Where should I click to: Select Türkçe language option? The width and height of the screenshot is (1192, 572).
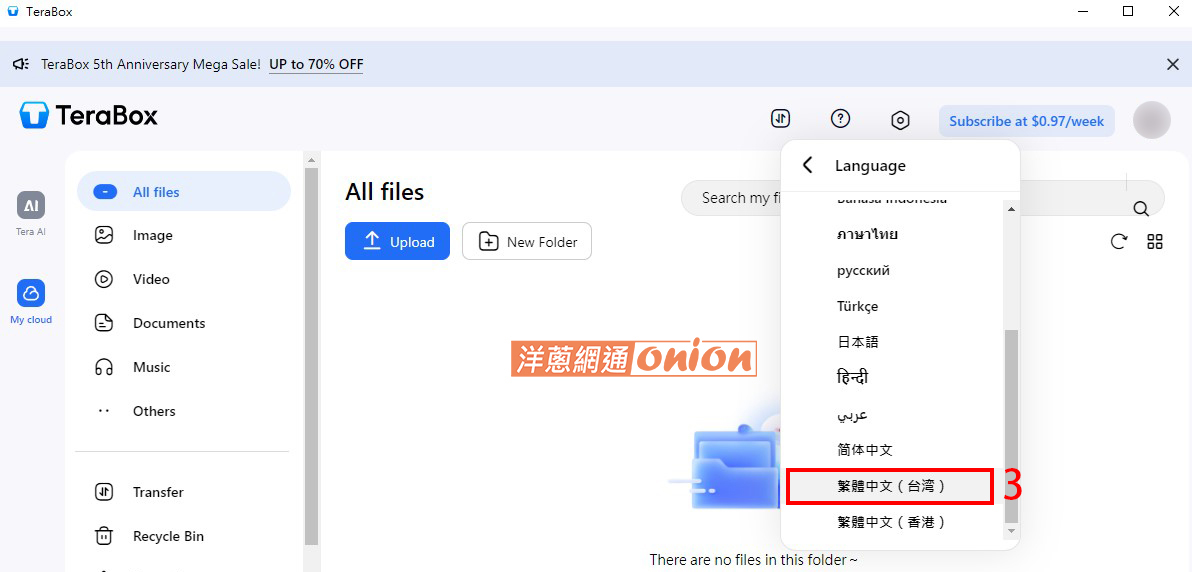point(858,307)
